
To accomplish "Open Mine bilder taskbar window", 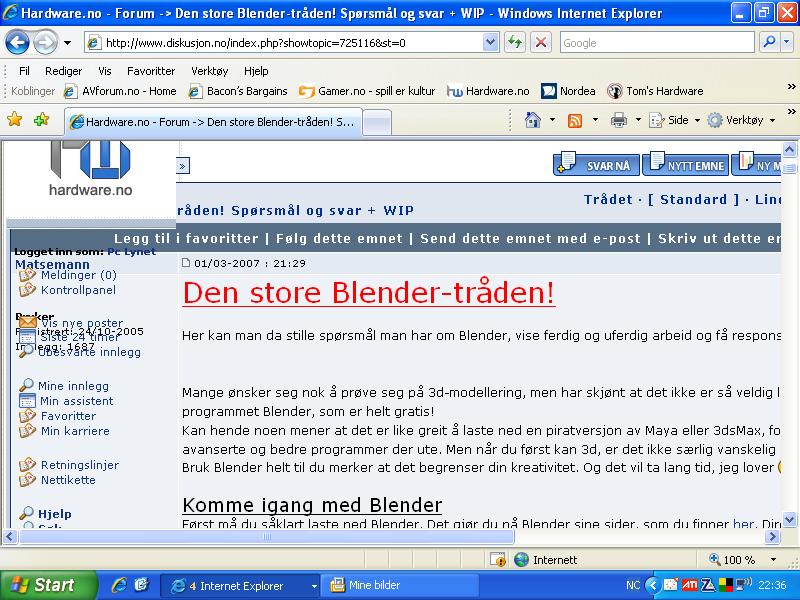I will 400,585.
